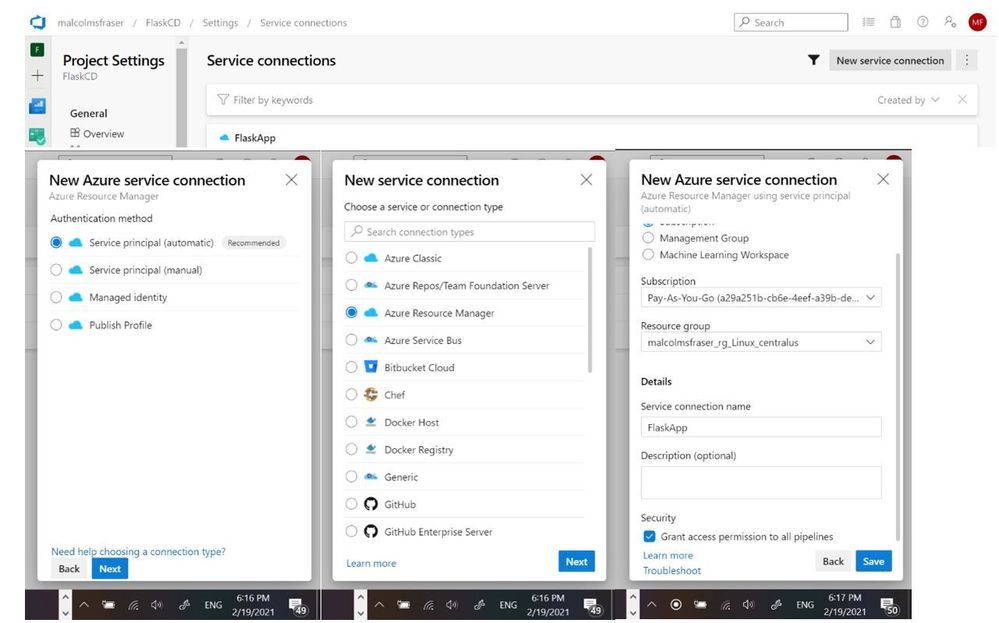Click Next in authentication method dialog
This screenshot has width=999, height=623.
(110, 568)
